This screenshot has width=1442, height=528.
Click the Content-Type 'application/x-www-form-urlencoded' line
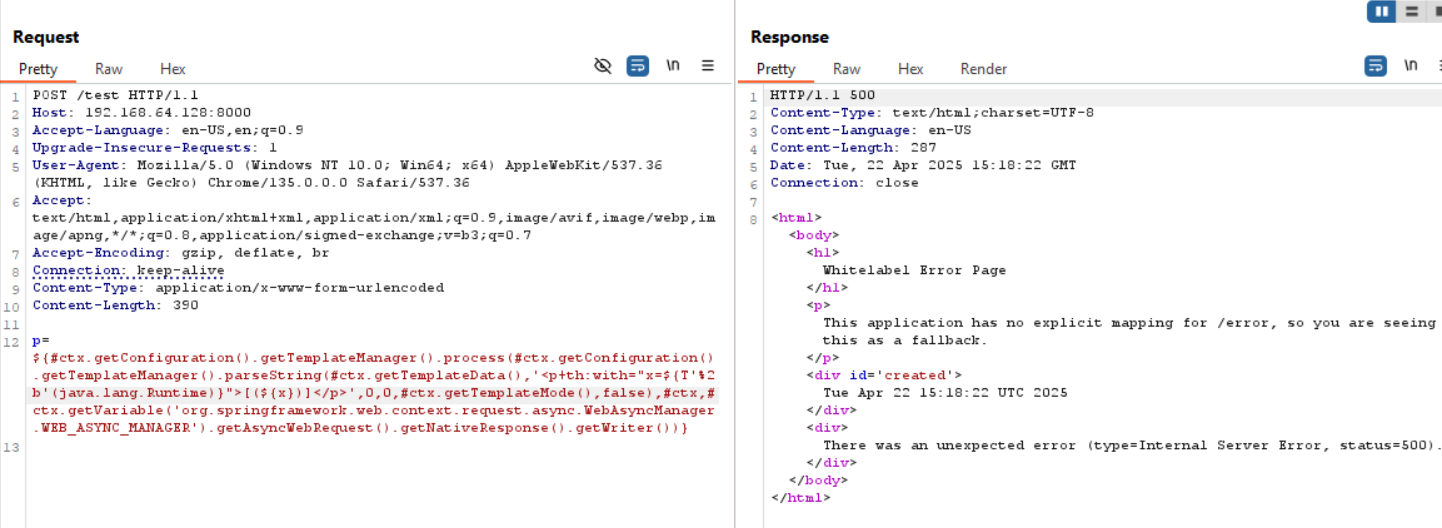[238, 288]
